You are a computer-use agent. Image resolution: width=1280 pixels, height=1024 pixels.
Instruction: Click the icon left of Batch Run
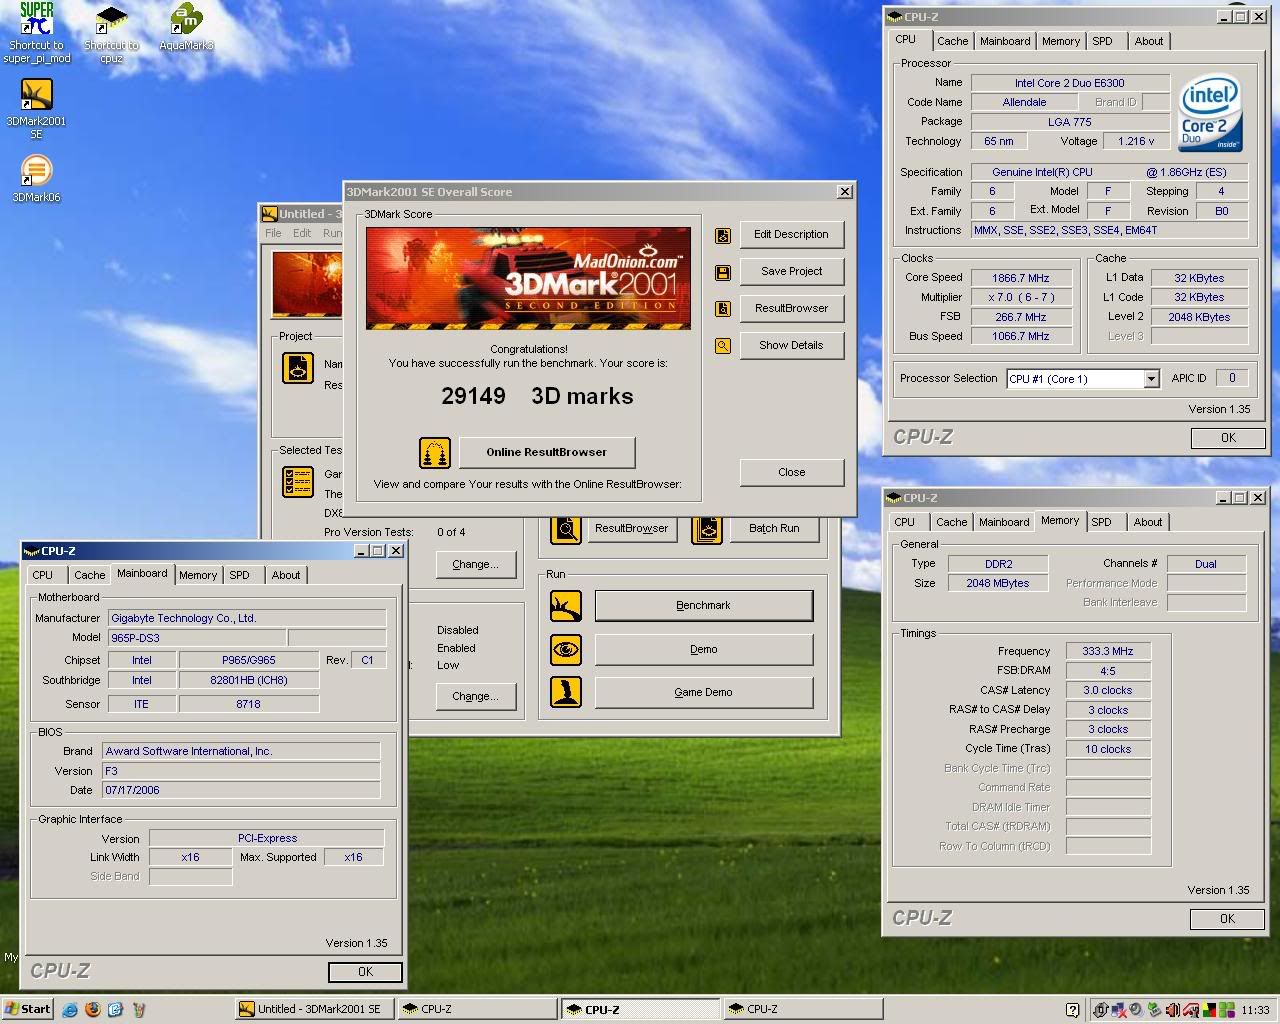(707, 529)
